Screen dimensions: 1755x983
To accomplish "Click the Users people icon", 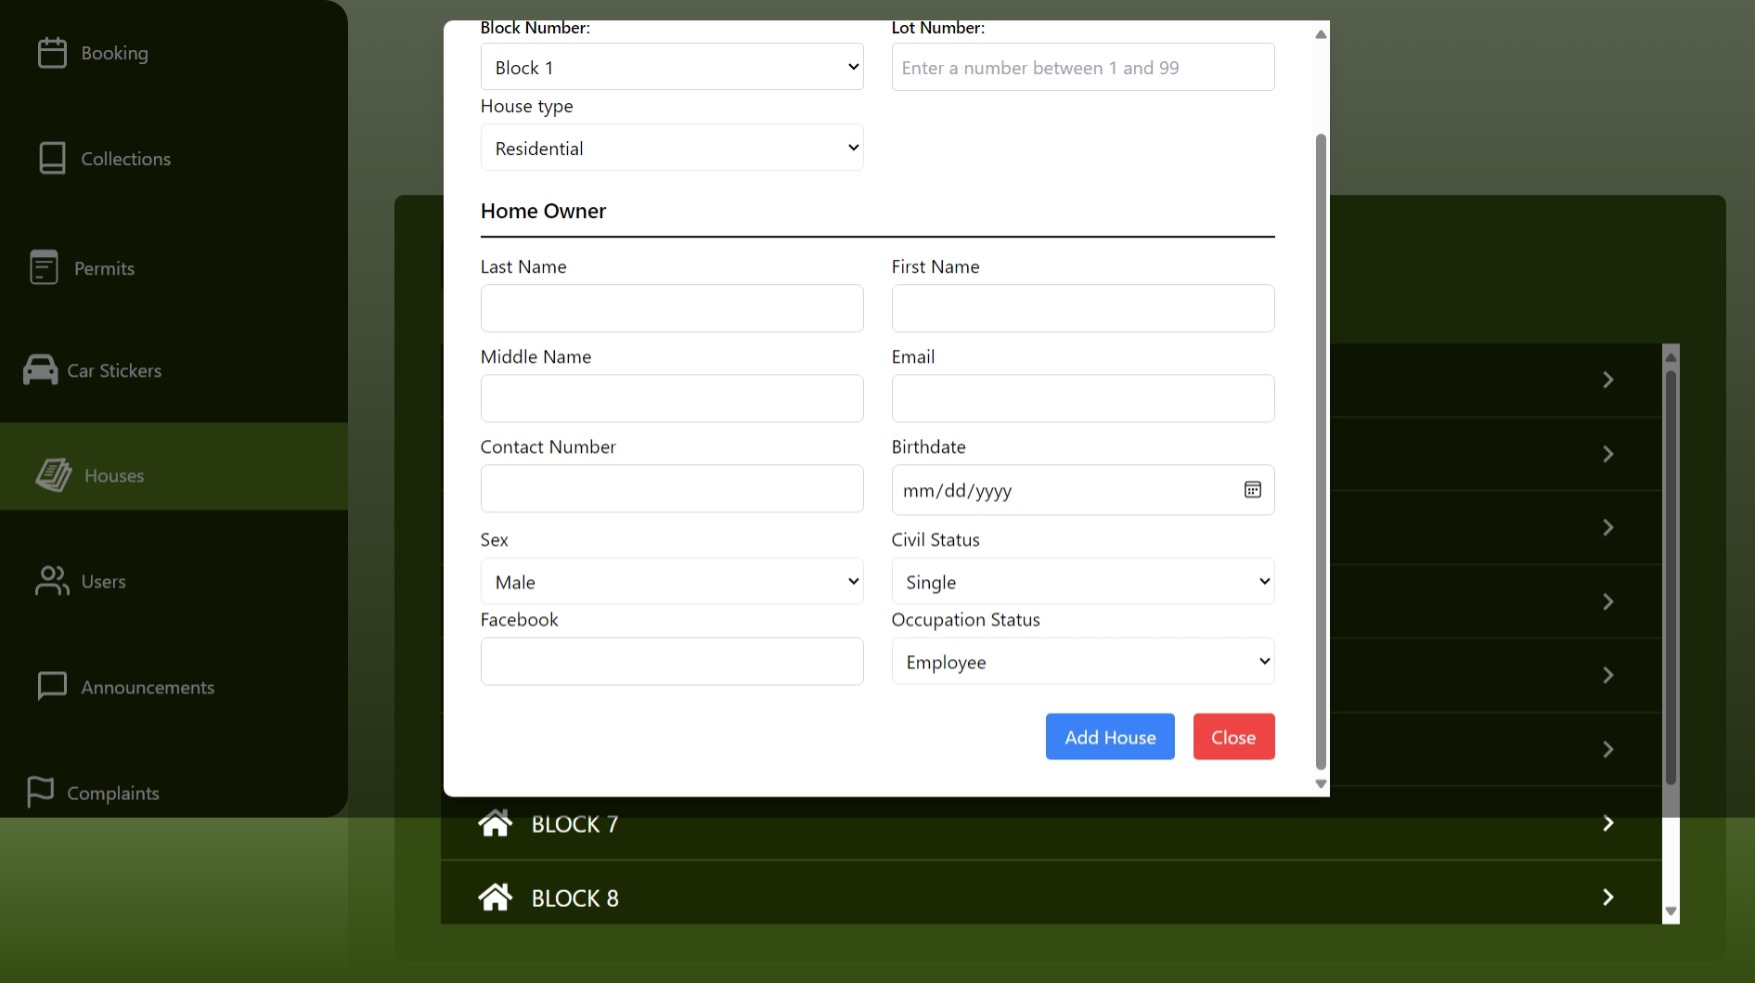I will [x=52, y=581].
